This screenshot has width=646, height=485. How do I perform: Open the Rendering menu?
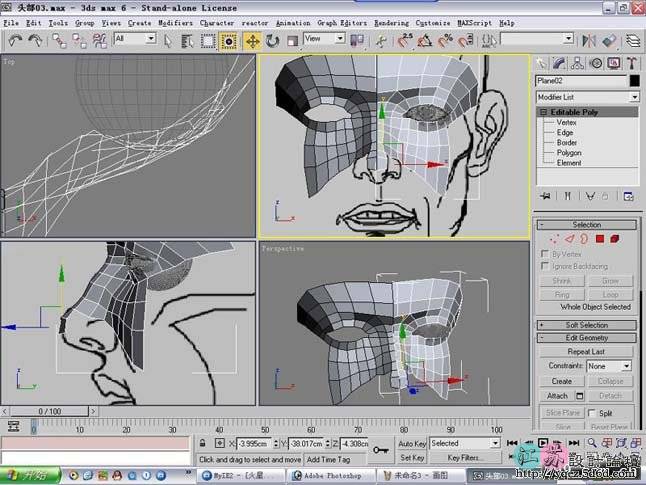click(391, 23)
